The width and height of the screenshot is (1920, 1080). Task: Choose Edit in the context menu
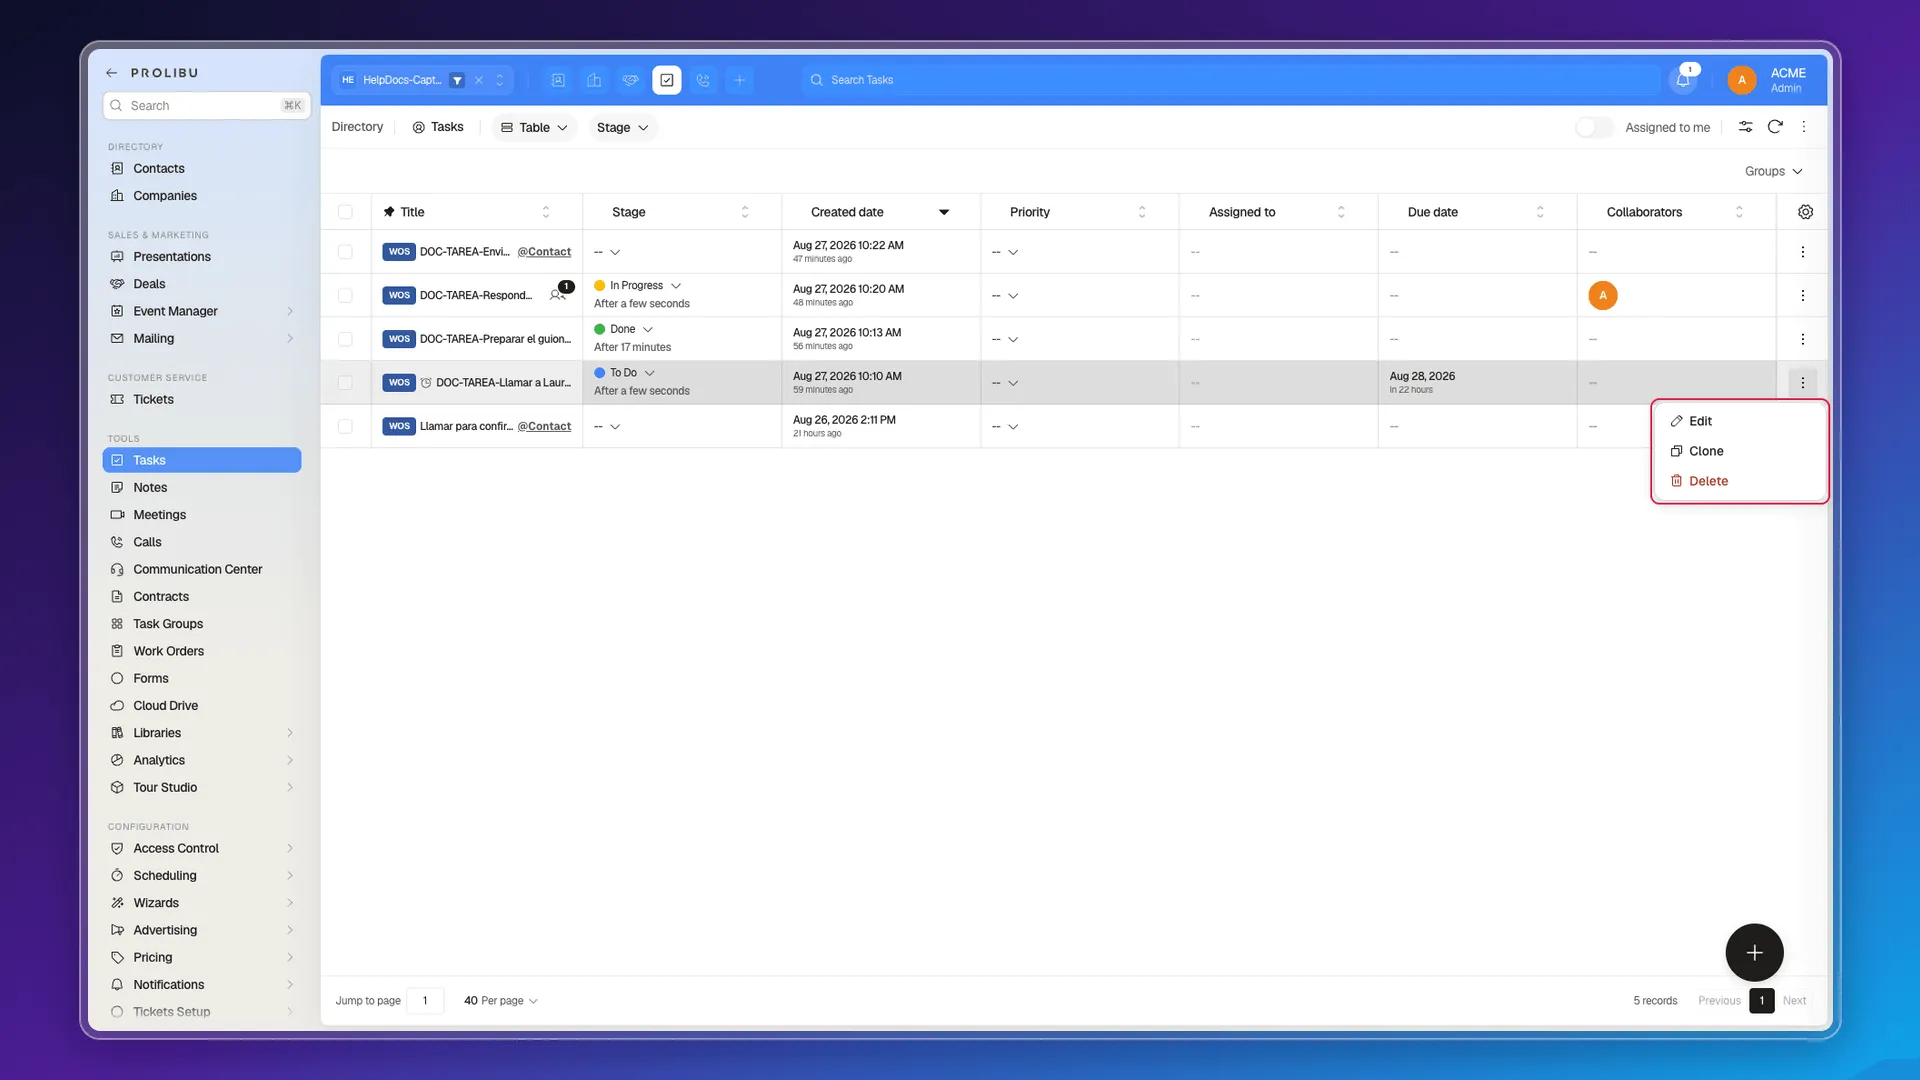pyautogui.click(x=1740, y=421)
